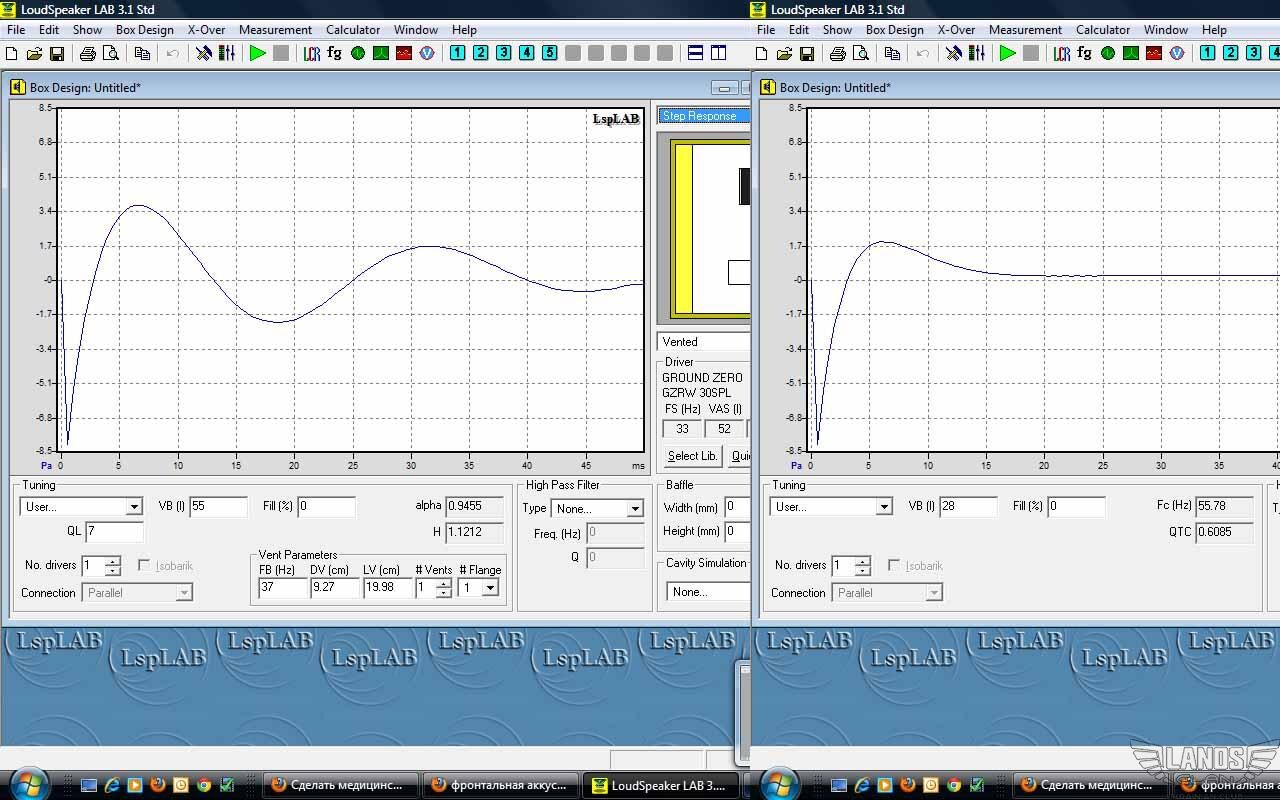Viewport: 1280px width, 800px height.
Task: Select memory 1 button in left window toolbar
Action: (458, 53)
